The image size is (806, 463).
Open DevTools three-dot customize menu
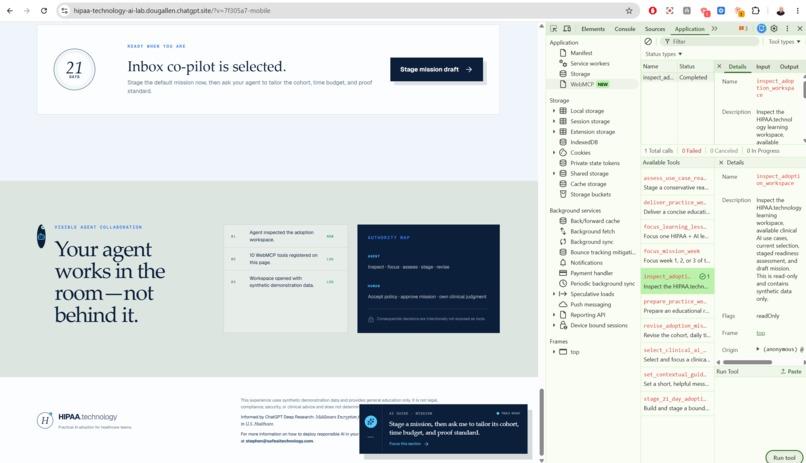click(787, 29)
